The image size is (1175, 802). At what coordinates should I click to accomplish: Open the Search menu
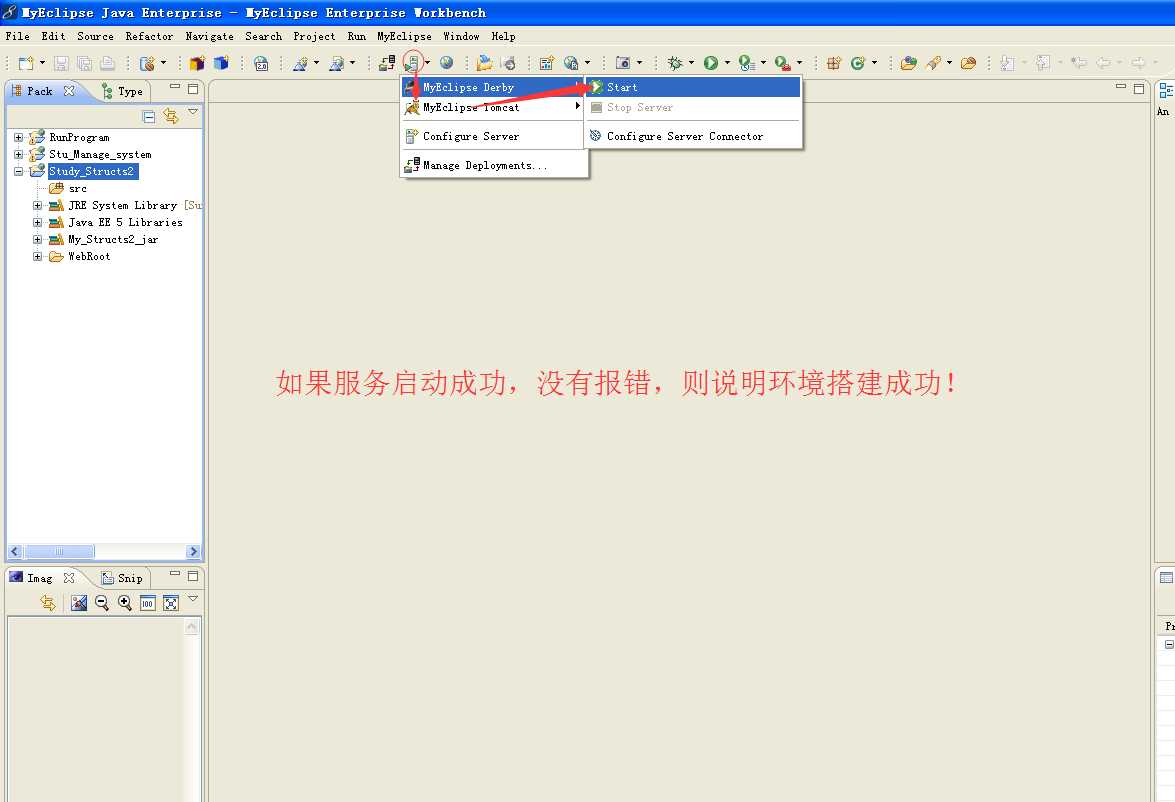pos(264,36)
